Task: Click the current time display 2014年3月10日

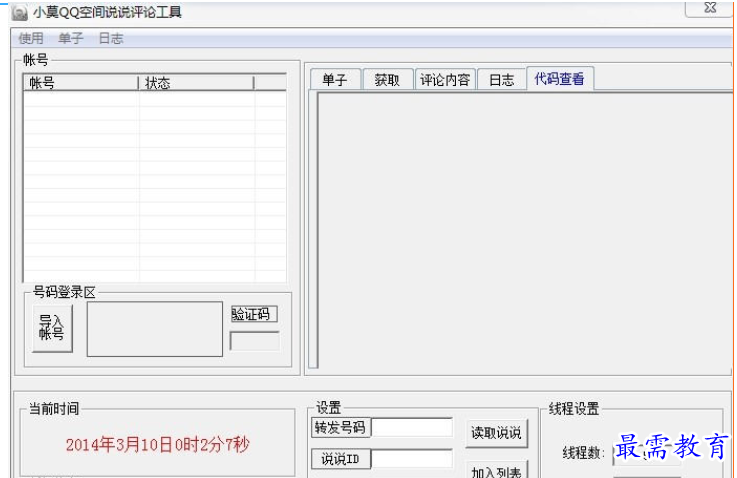Action: 157,444
